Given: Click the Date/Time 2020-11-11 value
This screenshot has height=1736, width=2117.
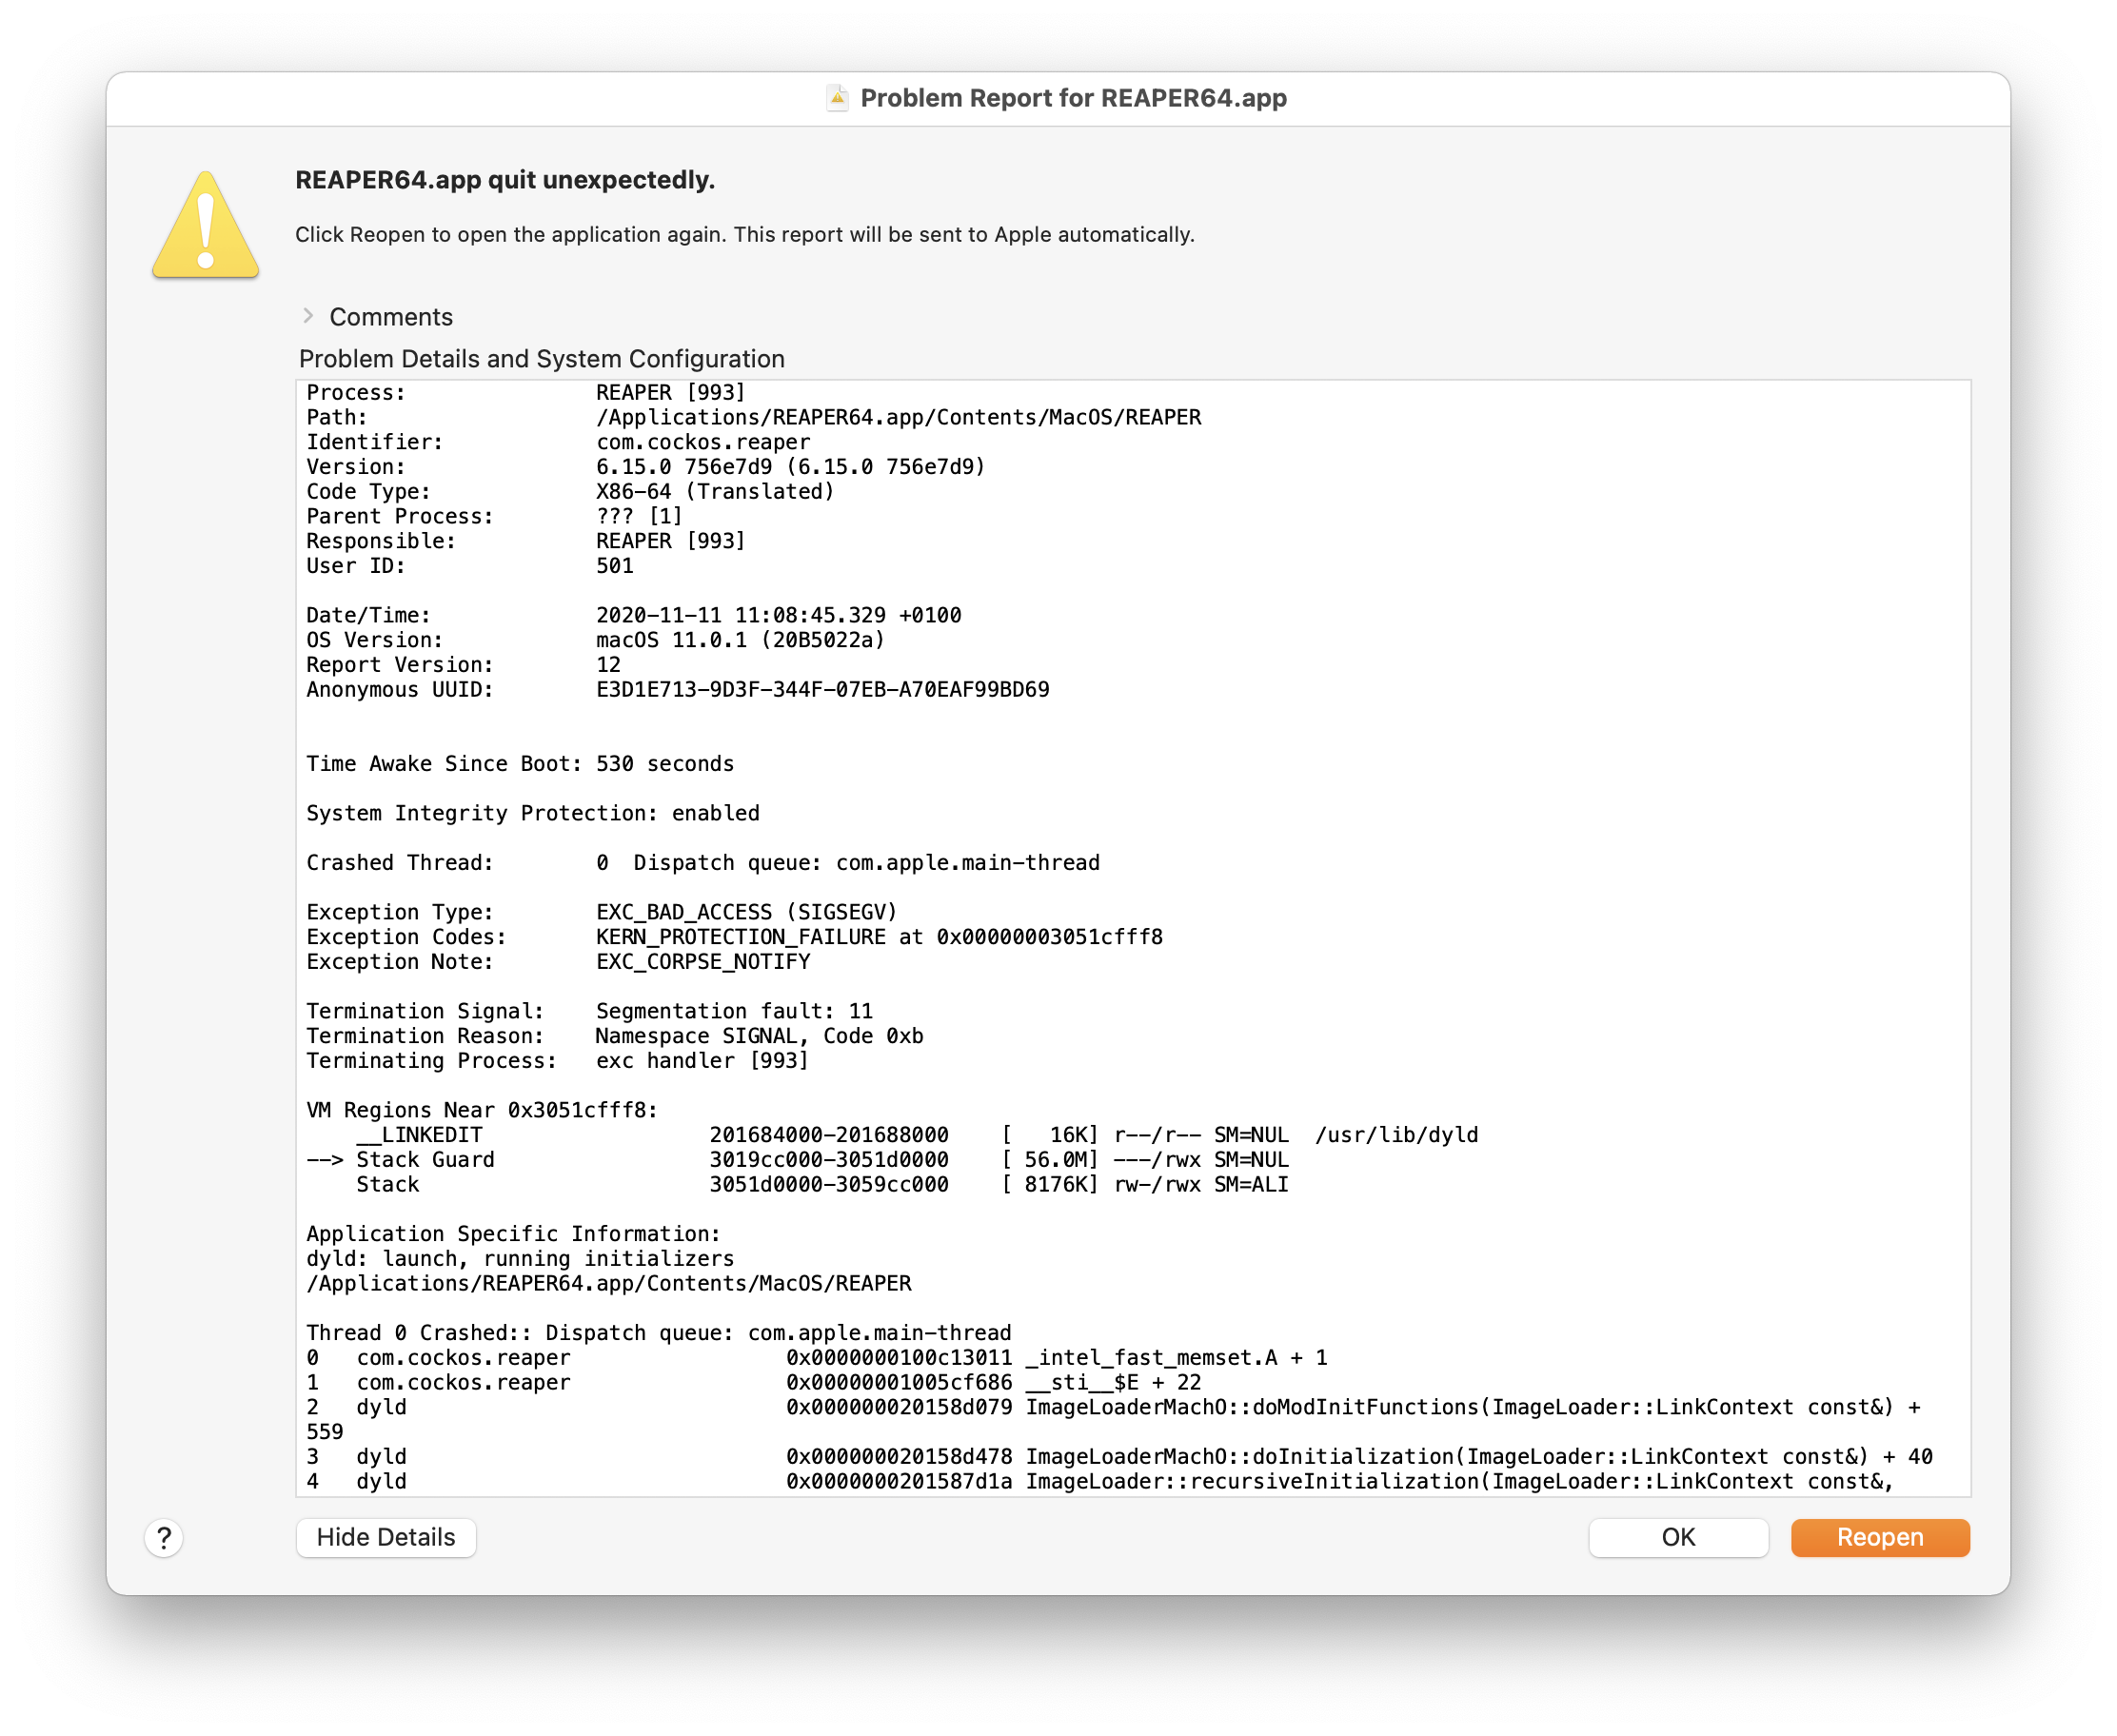Looking at the screenshot, I should click(779, 615).
